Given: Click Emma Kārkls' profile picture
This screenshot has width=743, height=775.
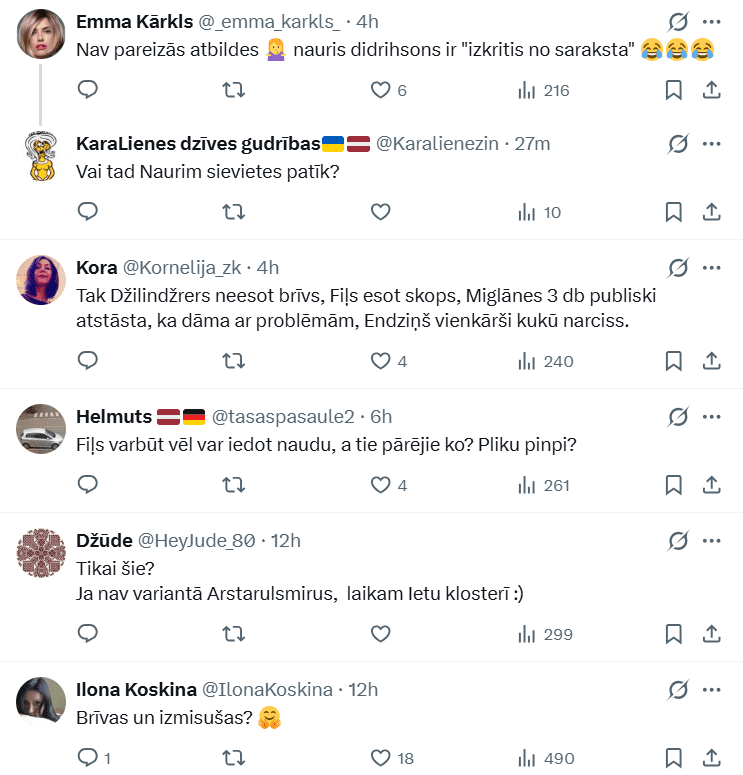Looking at the screenshot, I should click(x=42, y=34).
